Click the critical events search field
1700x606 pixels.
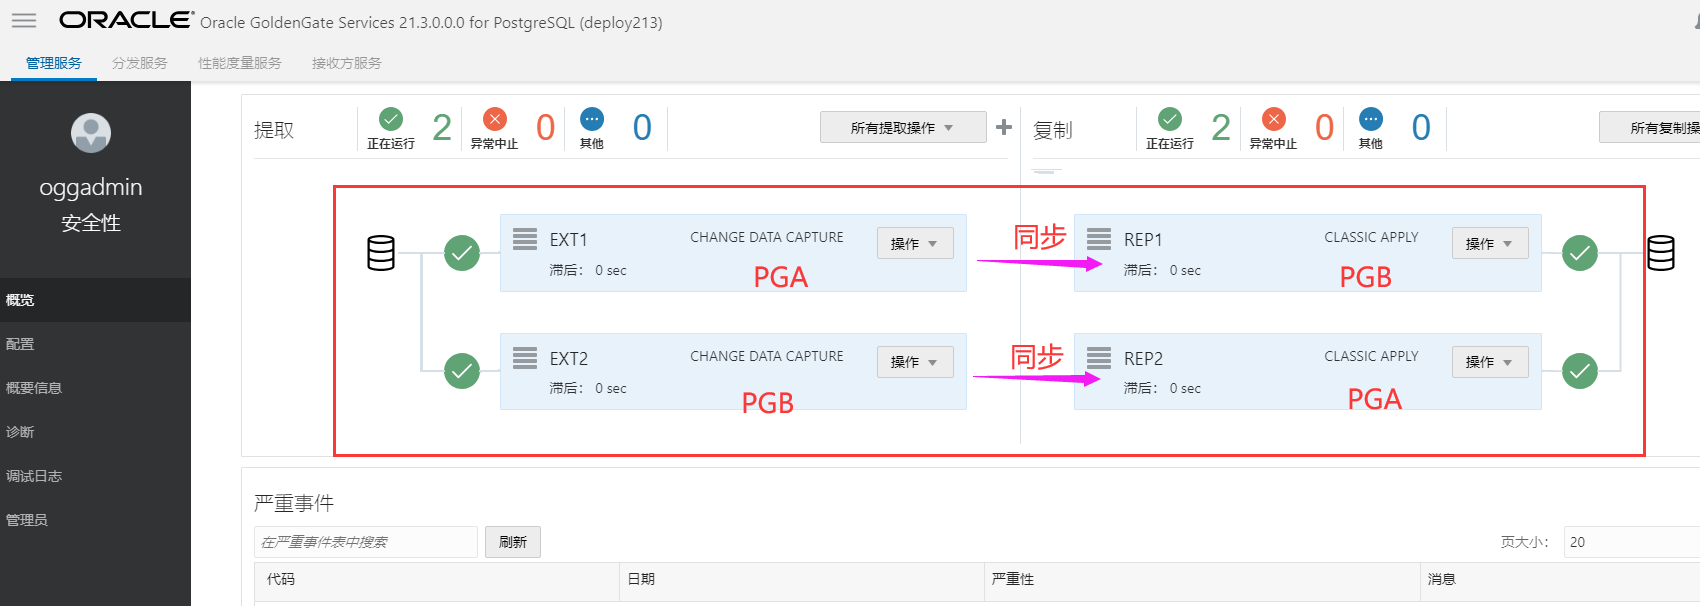tap(366, 542)
